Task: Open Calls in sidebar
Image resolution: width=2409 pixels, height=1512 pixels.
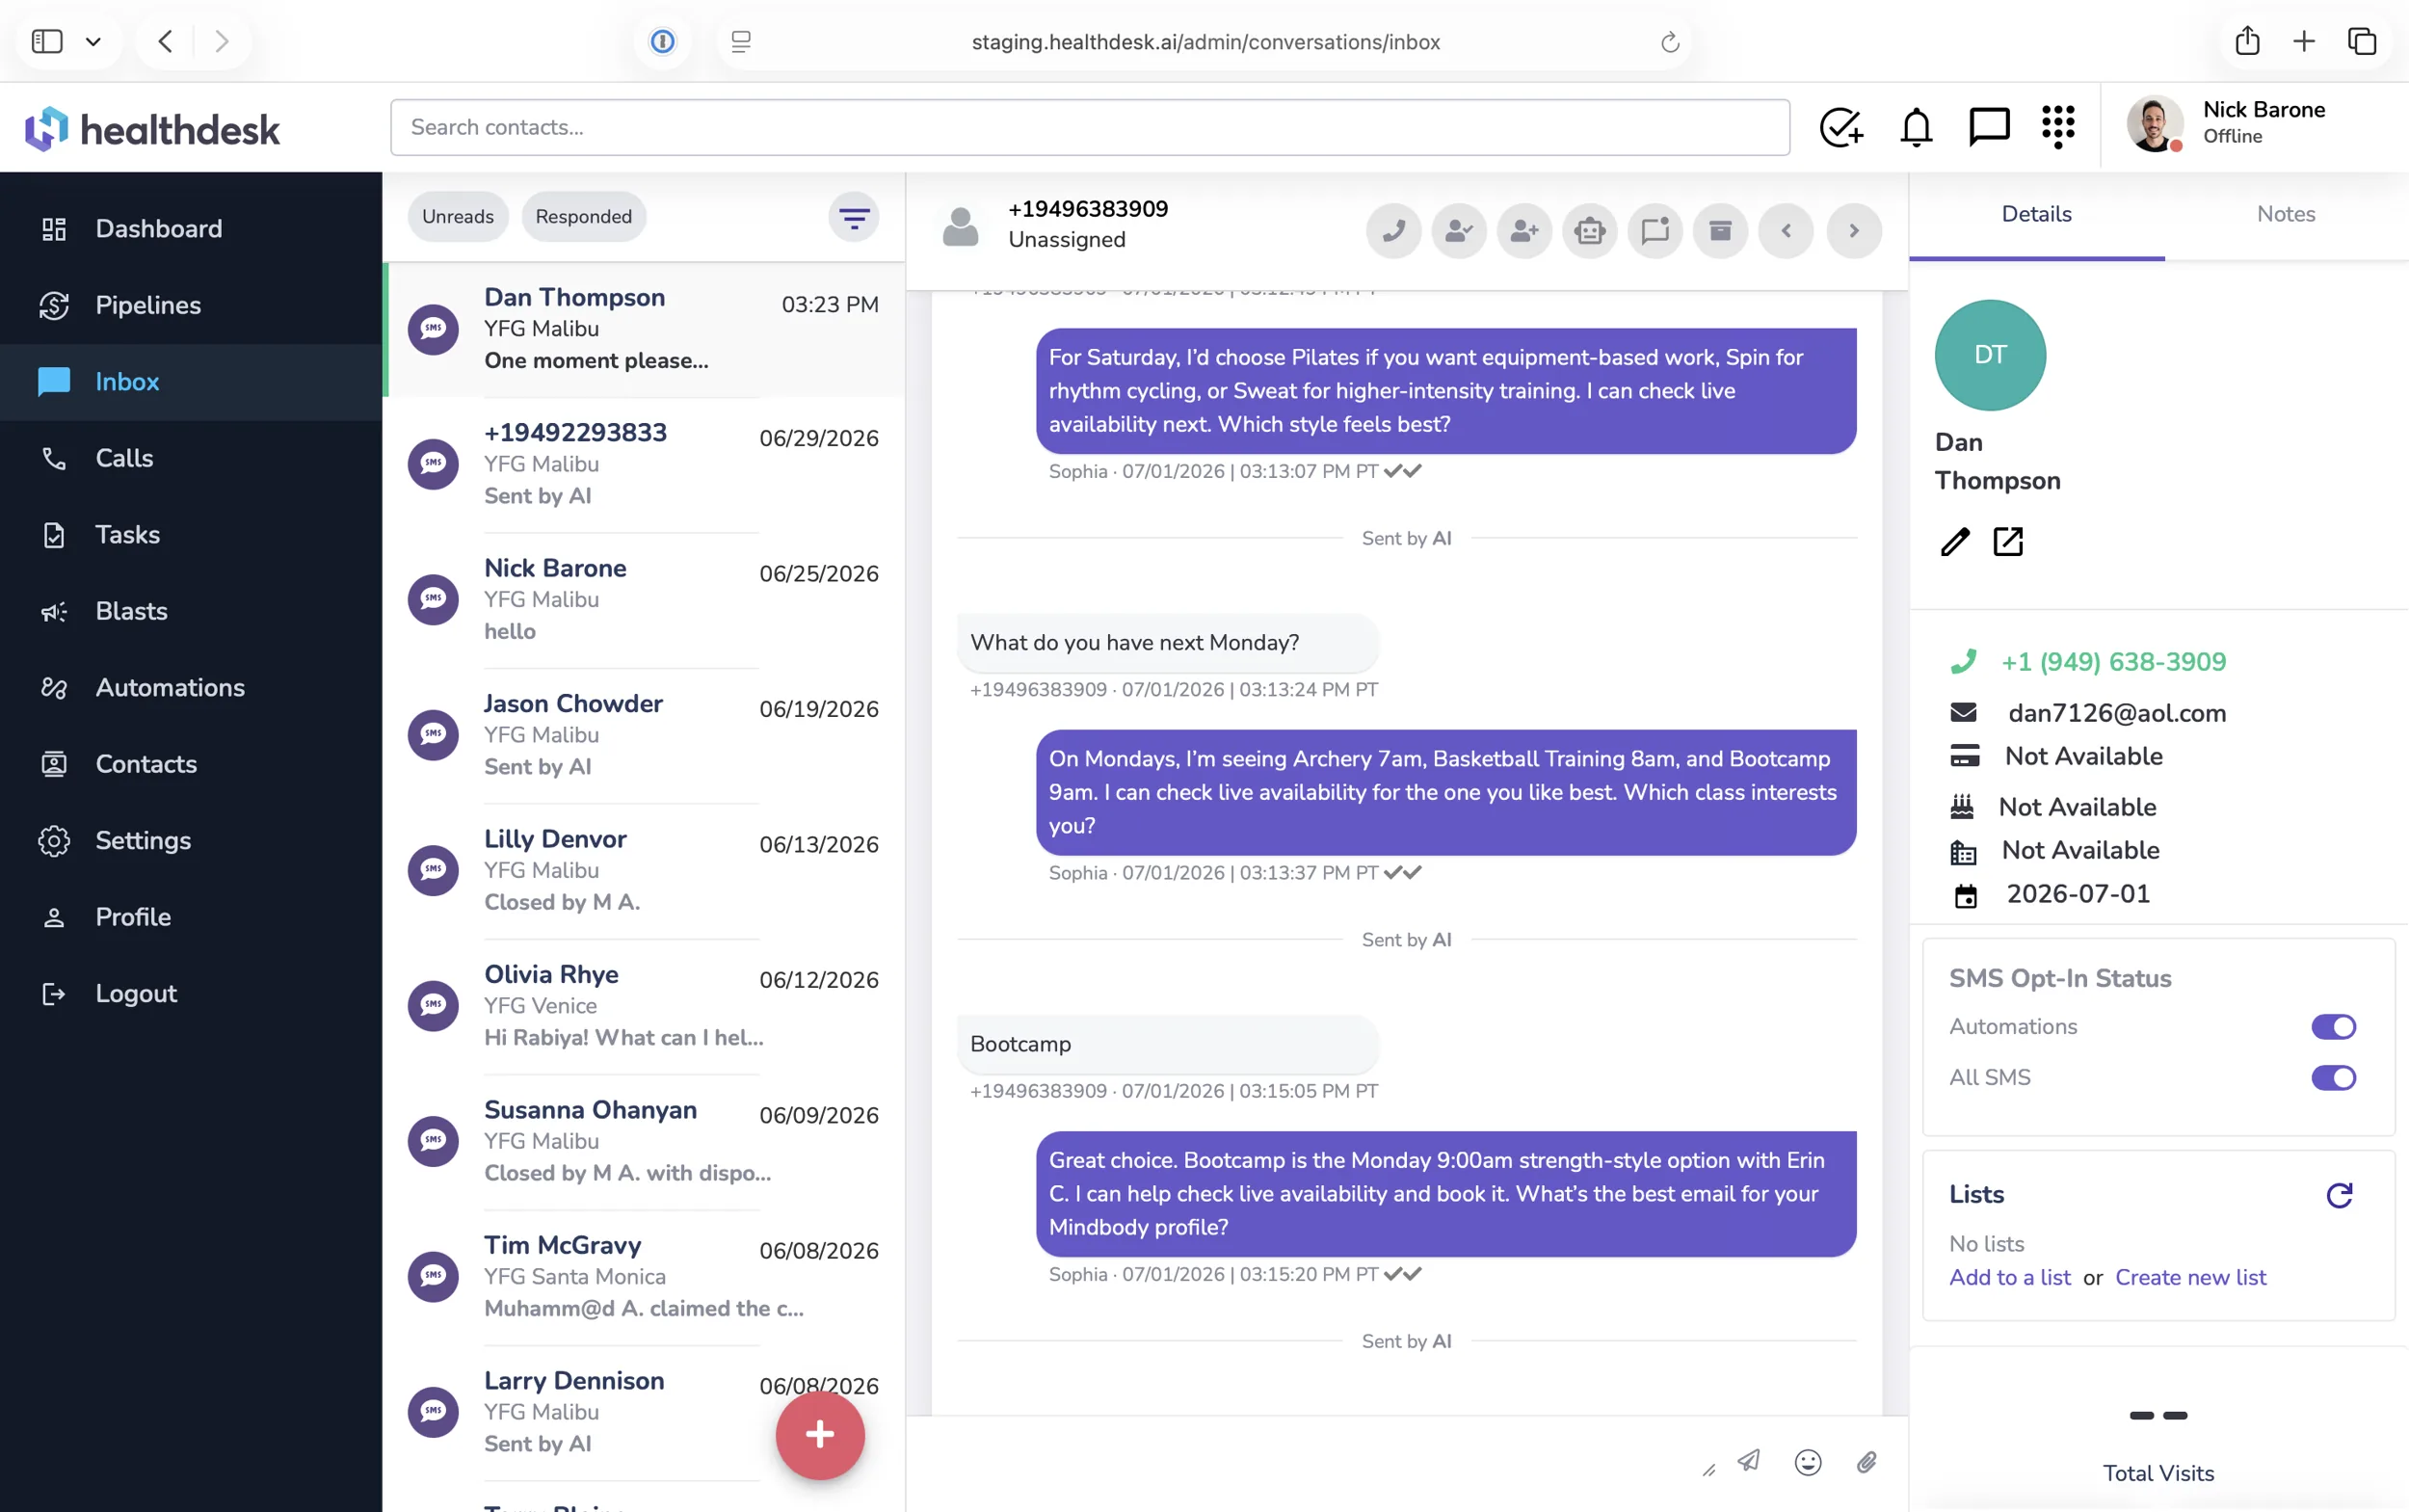Action: [x=191, y=458]
